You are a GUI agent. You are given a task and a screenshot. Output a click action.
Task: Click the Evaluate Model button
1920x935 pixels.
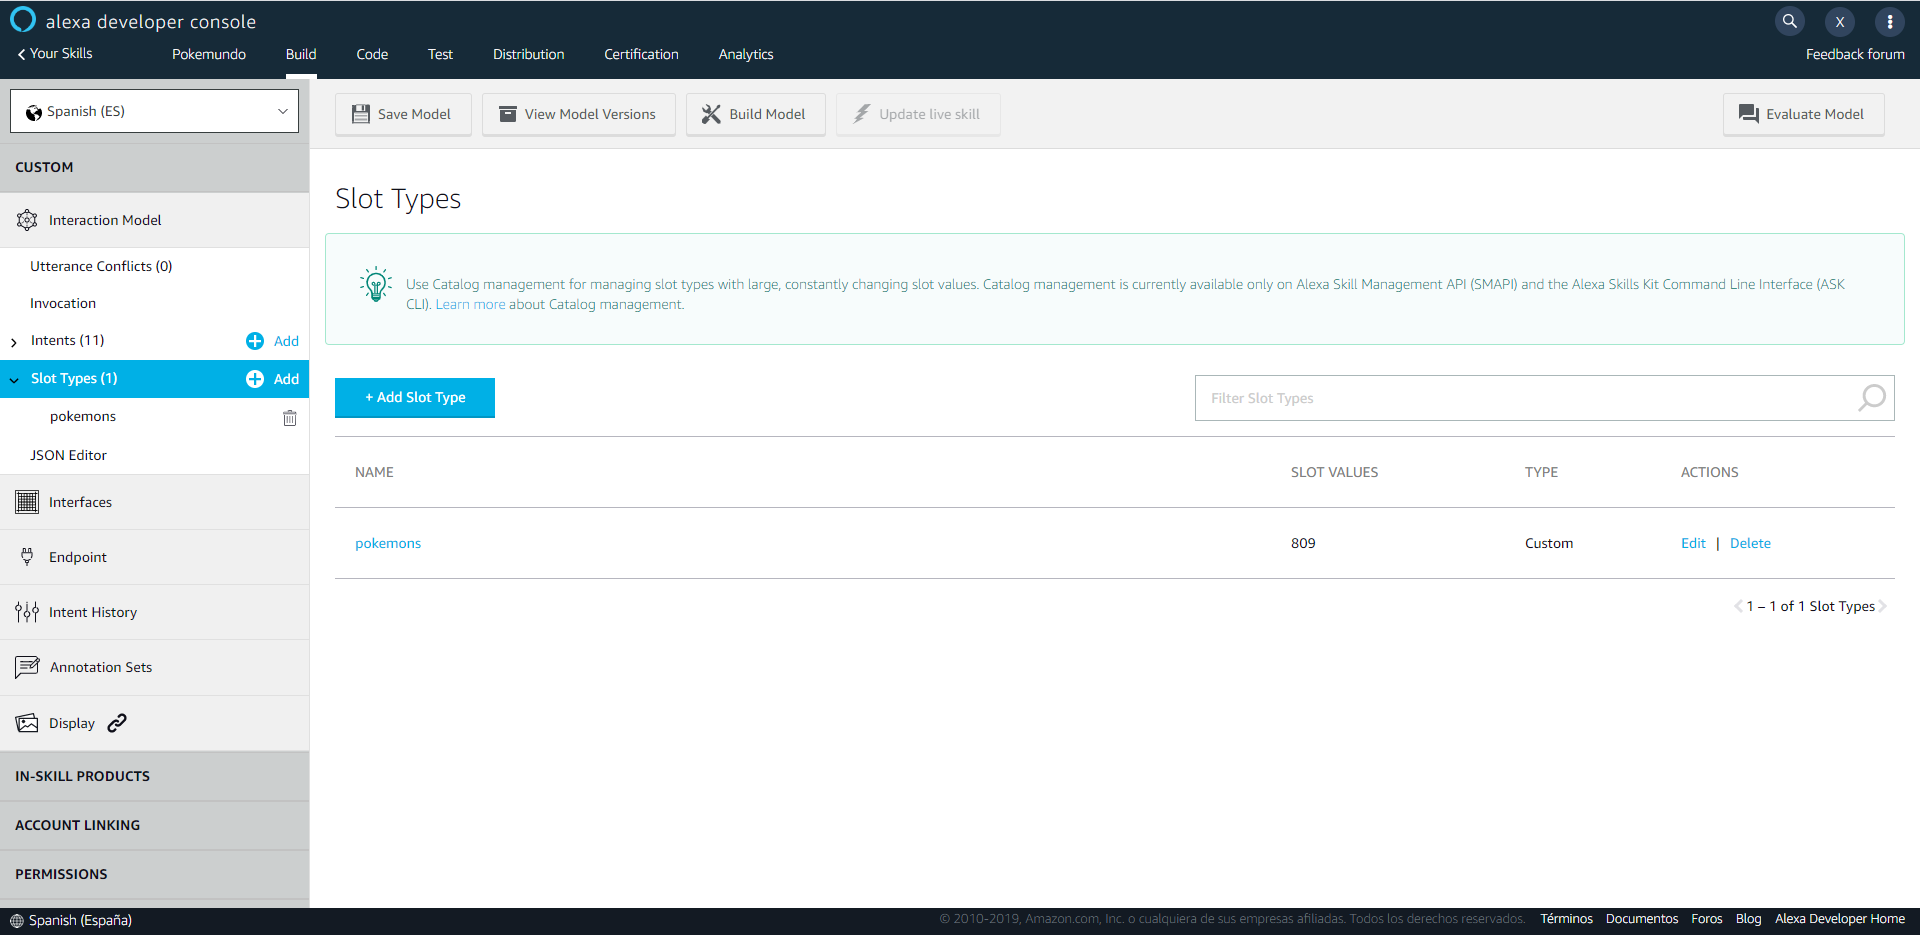click(x=1803, y=114)
